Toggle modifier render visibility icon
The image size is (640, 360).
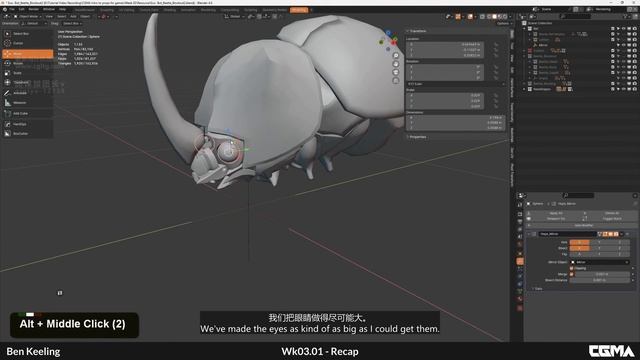pyautogui.click(x=616, y=234)
